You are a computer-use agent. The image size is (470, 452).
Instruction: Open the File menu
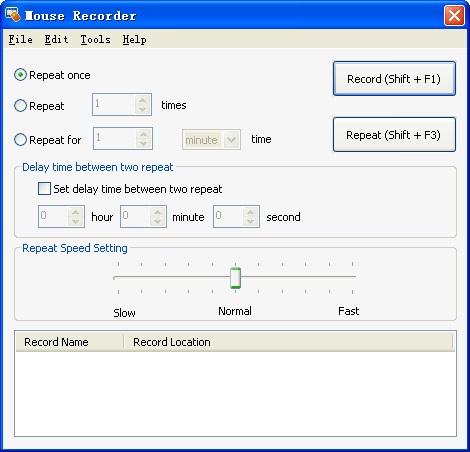(21, 39)
